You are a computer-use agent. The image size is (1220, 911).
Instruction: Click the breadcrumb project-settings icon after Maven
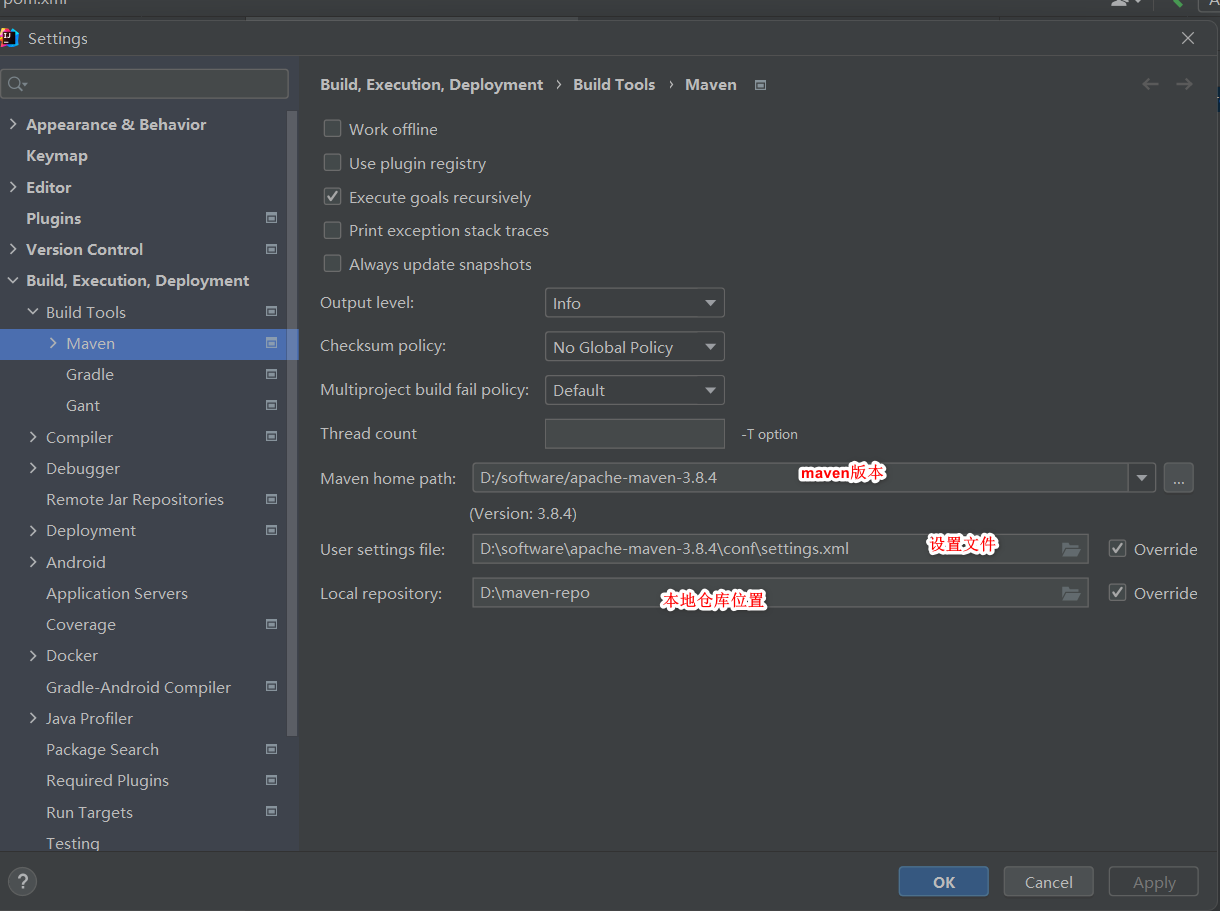[x=760, y=85]
